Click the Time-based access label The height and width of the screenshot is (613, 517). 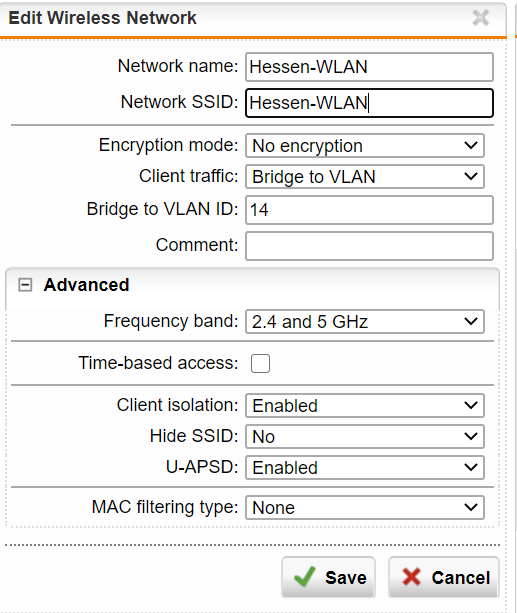(158, 363)
